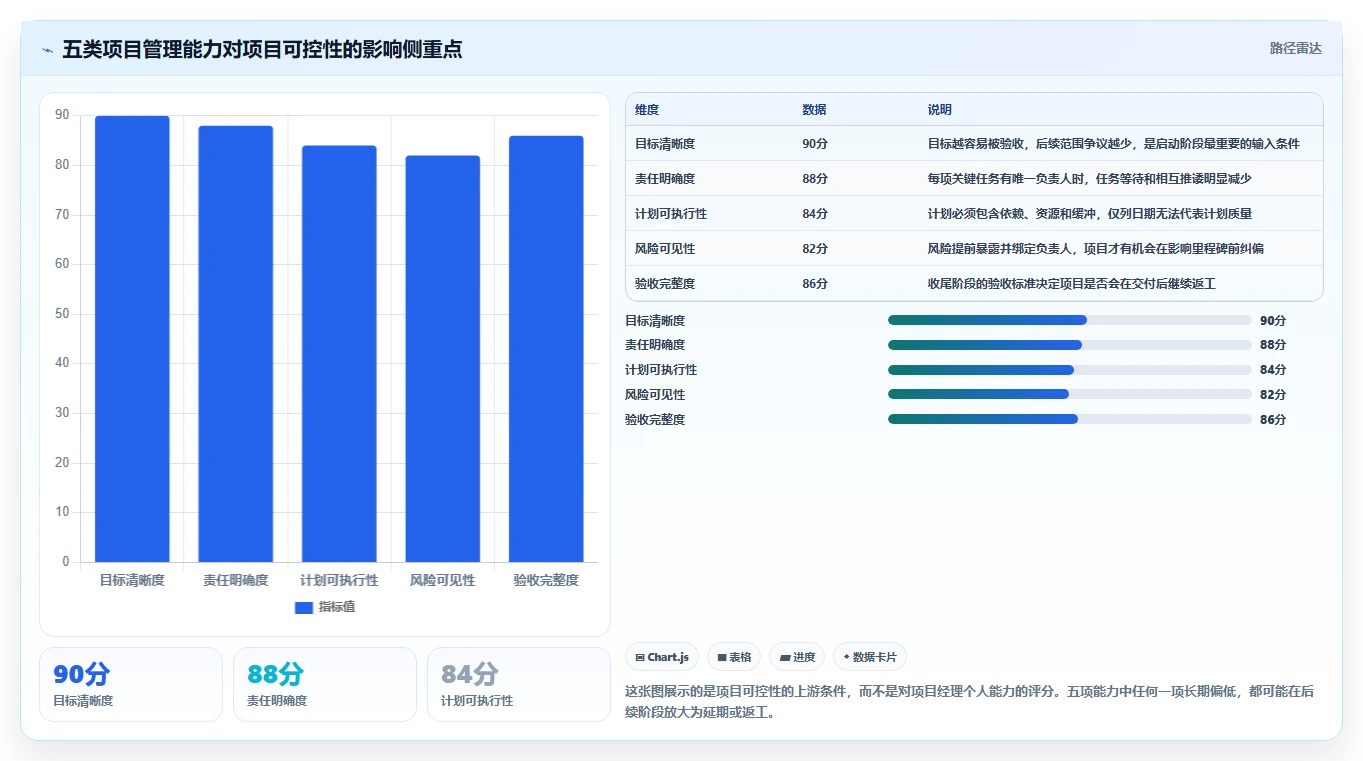1363x761 pixels.
Task: Click the 验收完整度 progress bar
Action: (1070, 419)
